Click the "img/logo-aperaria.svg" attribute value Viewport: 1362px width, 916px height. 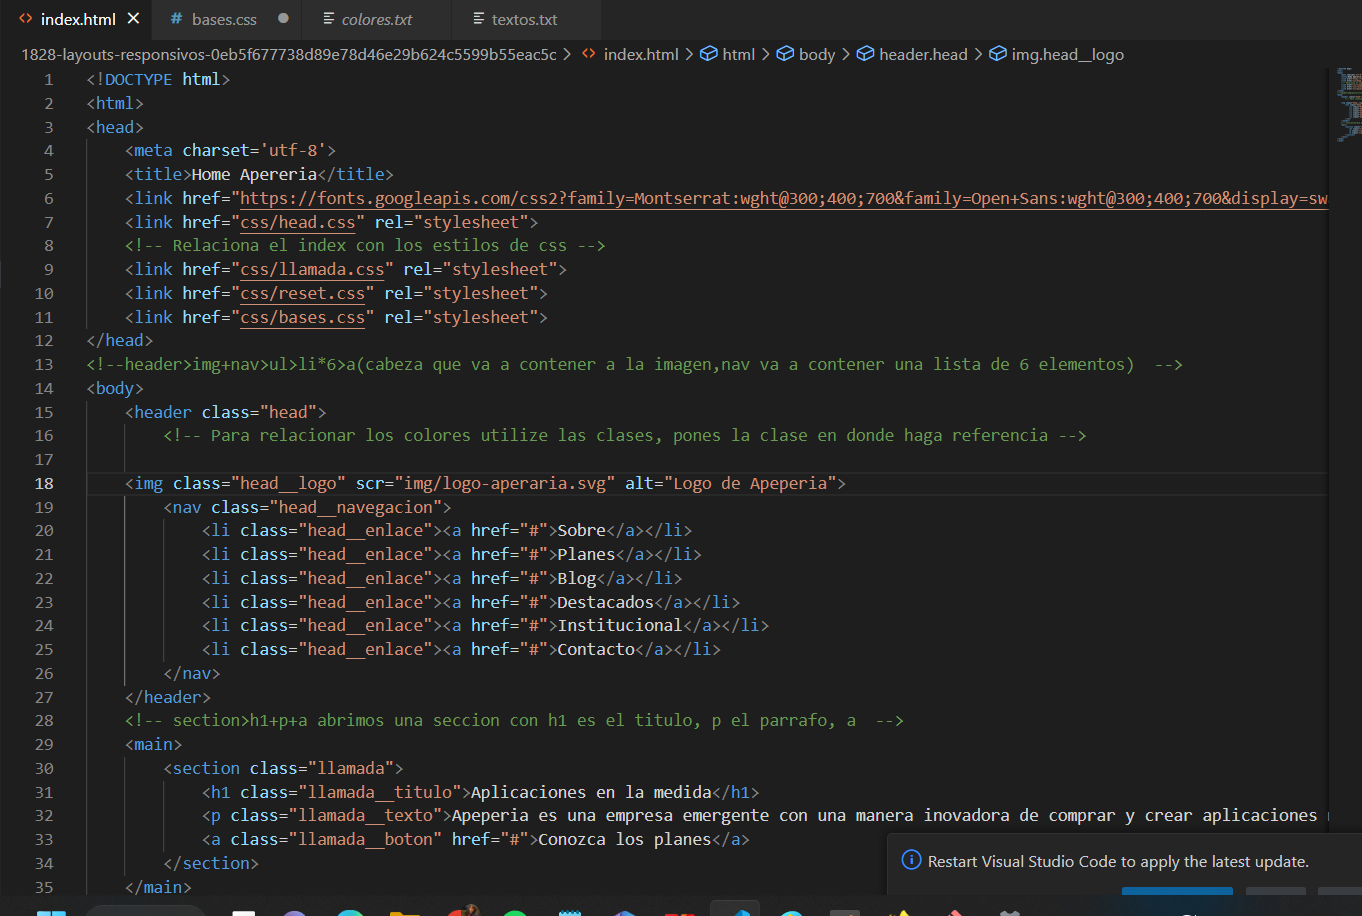(x=506, y=483)
